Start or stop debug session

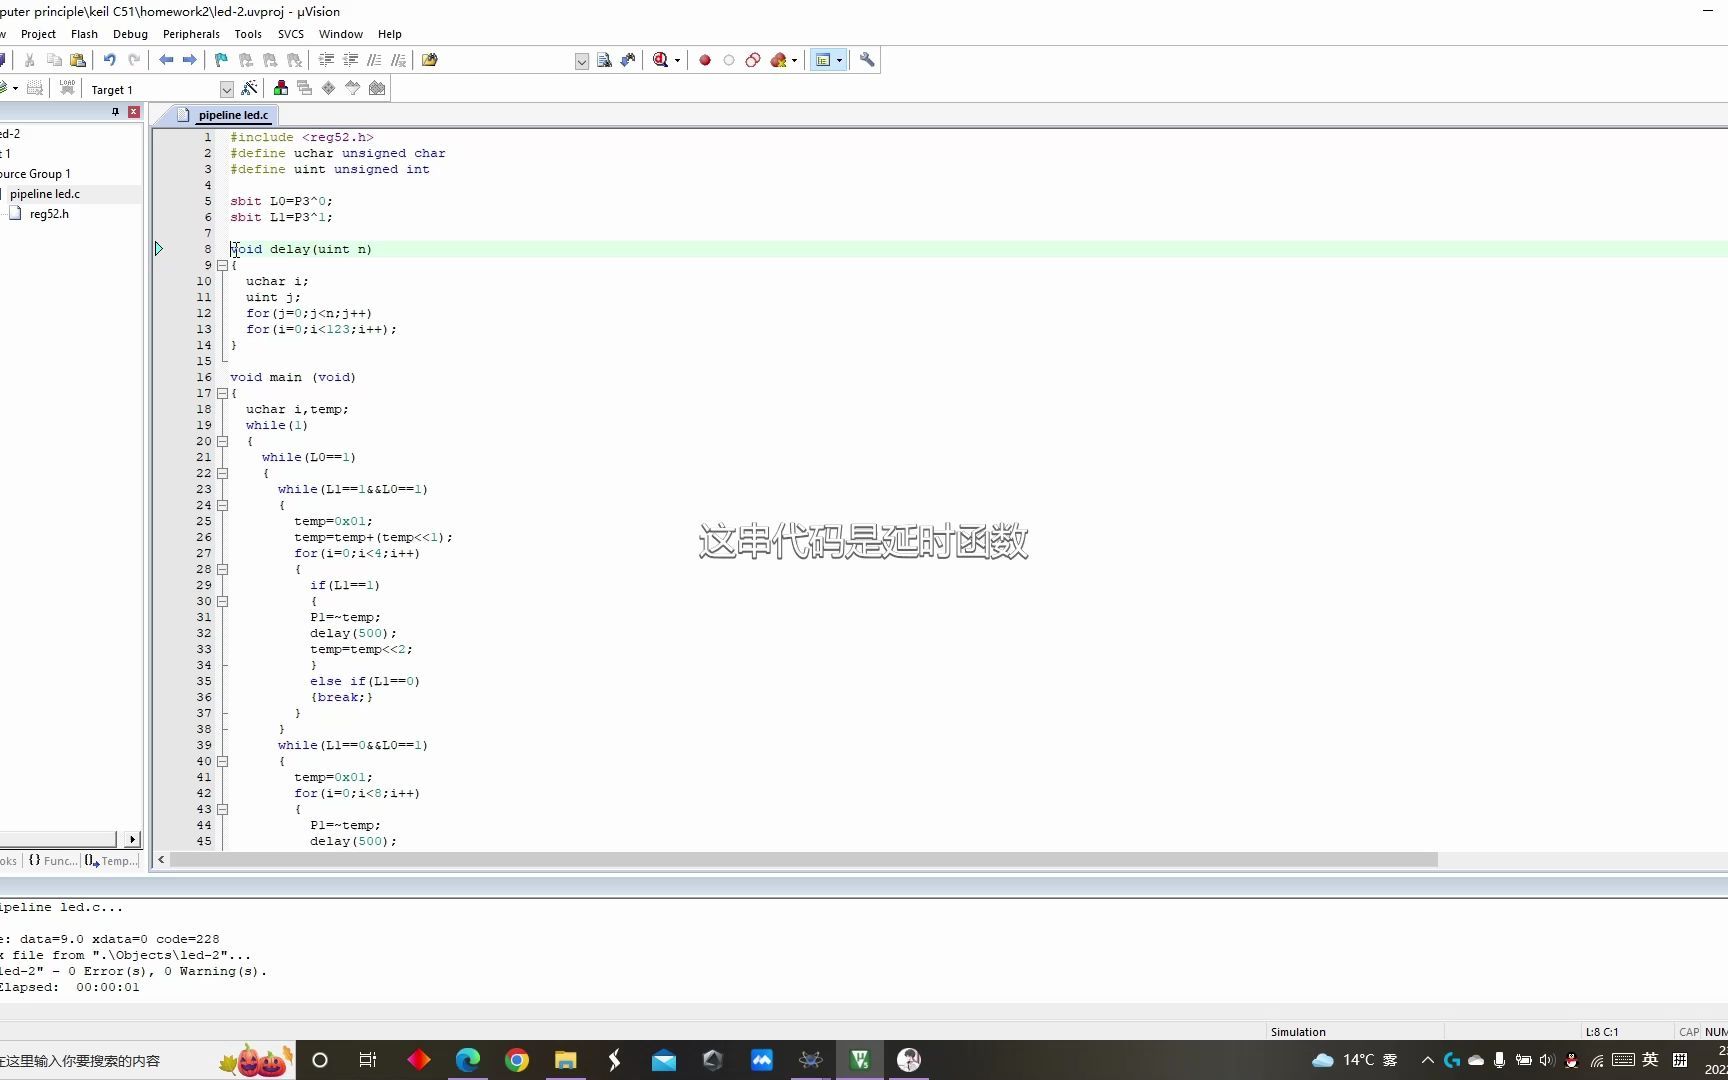point(660,60)
